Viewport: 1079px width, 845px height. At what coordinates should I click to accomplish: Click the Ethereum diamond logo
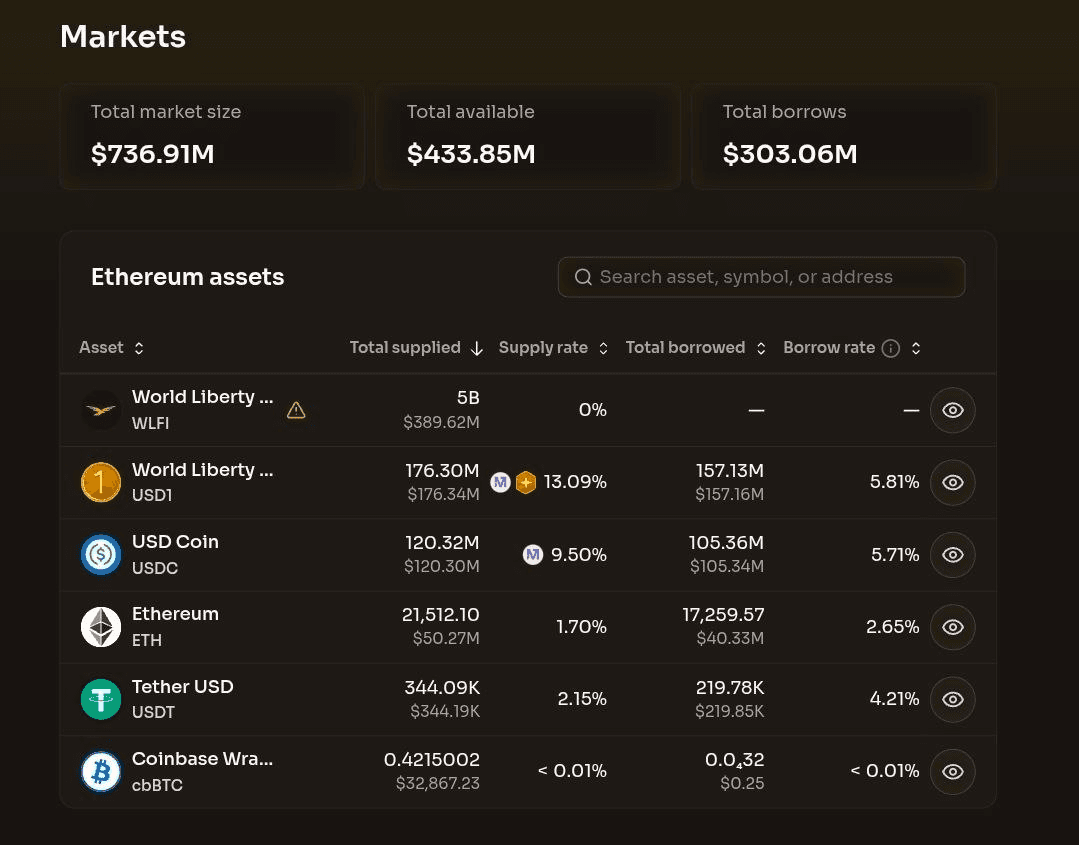pyautogui.click(x=101, y=627)
